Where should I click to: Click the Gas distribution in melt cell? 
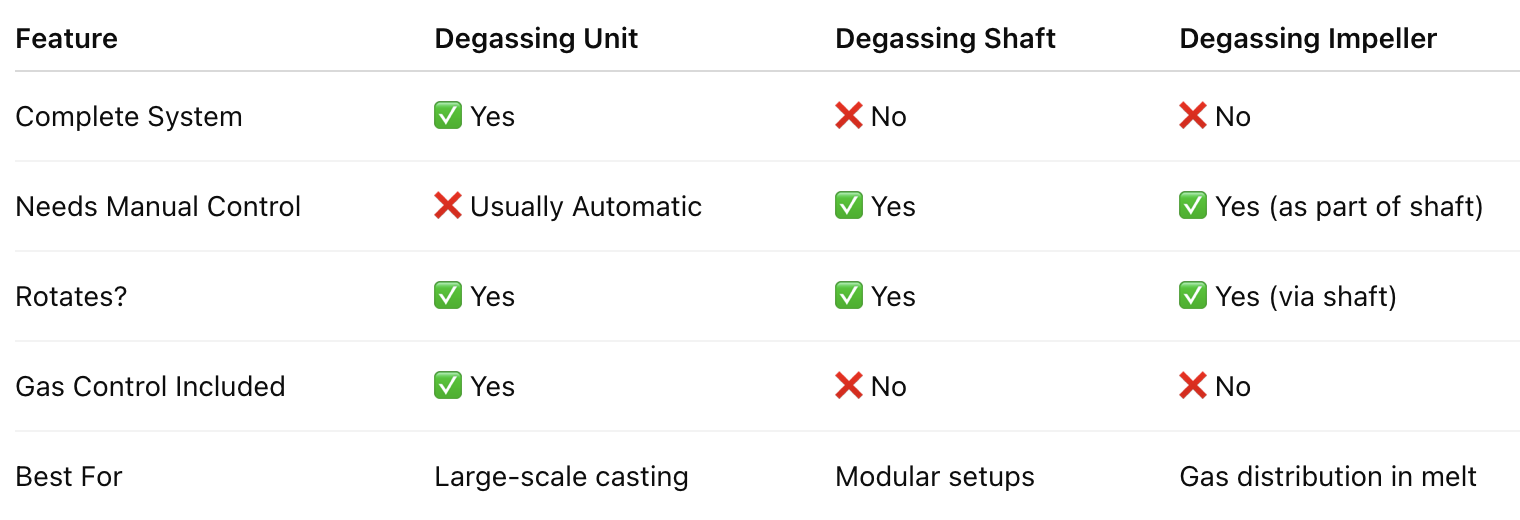[x=1328, y=477]
